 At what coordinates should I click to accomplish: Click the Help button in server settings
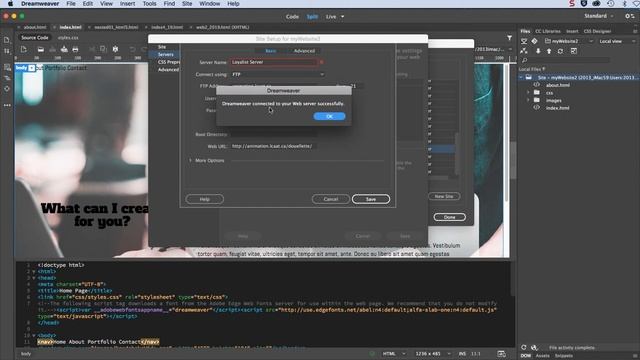(204, 199)
